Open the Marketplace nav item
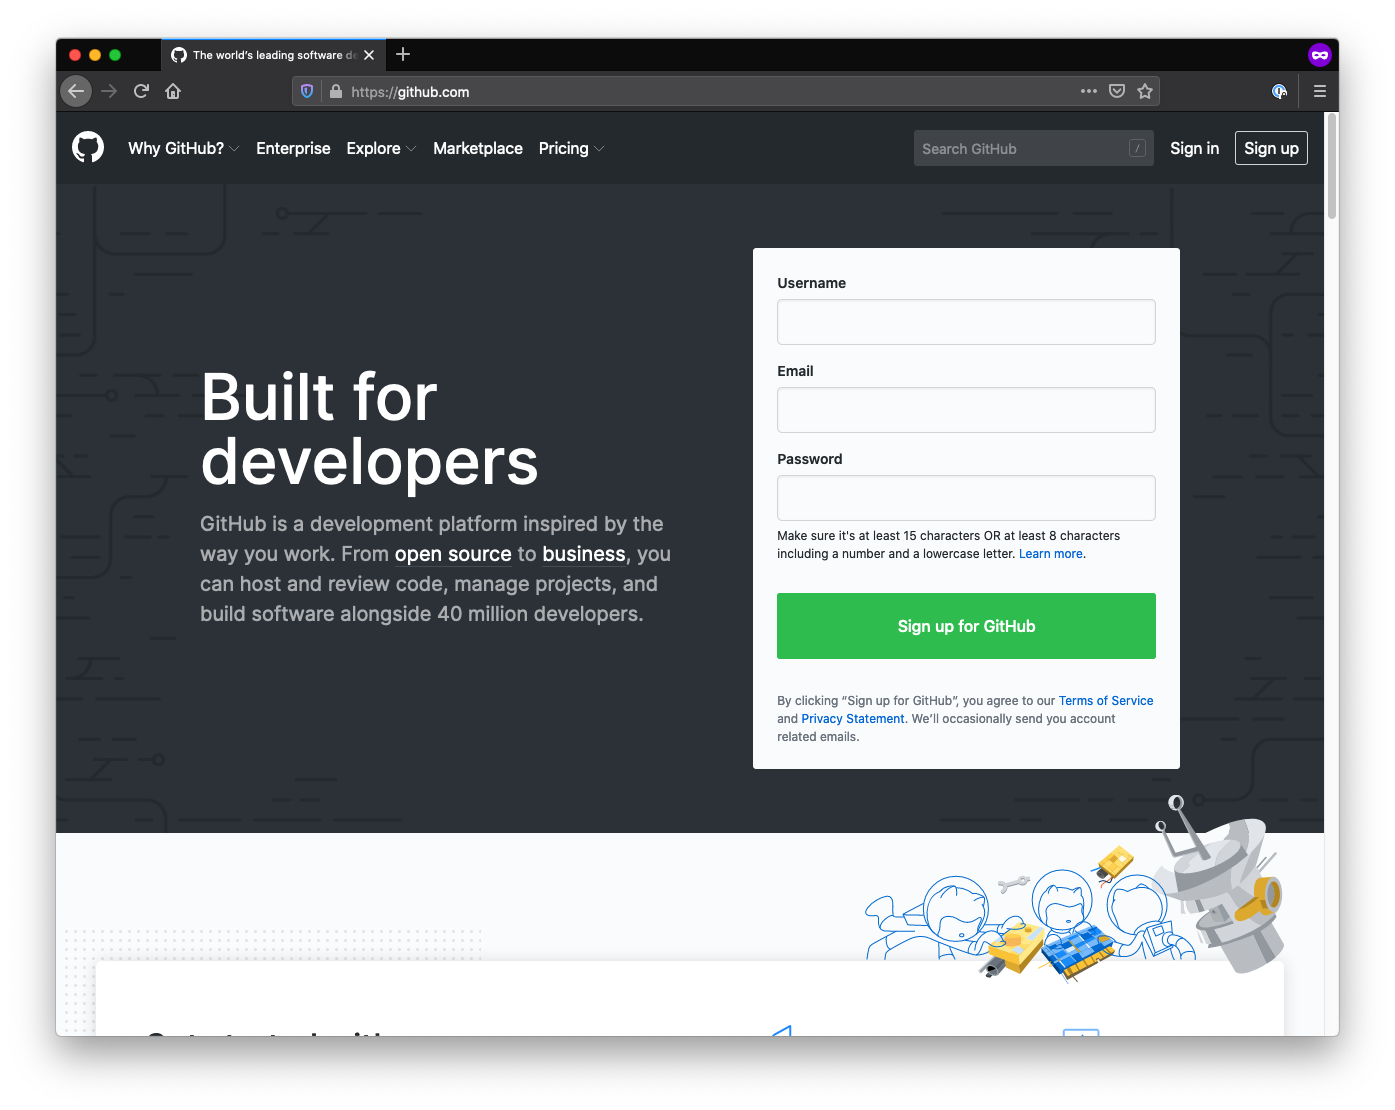The image size is (1395, 1110). (x=477, y=148)
